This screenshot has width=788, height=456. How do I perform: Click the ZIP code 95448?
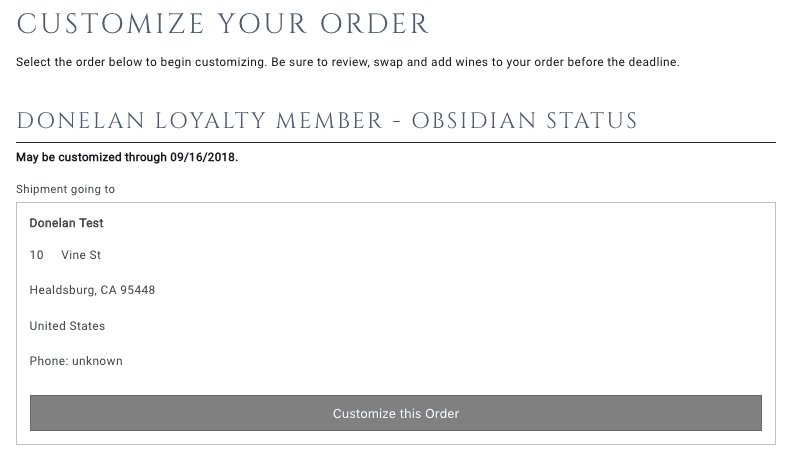[x=138, y=290]
